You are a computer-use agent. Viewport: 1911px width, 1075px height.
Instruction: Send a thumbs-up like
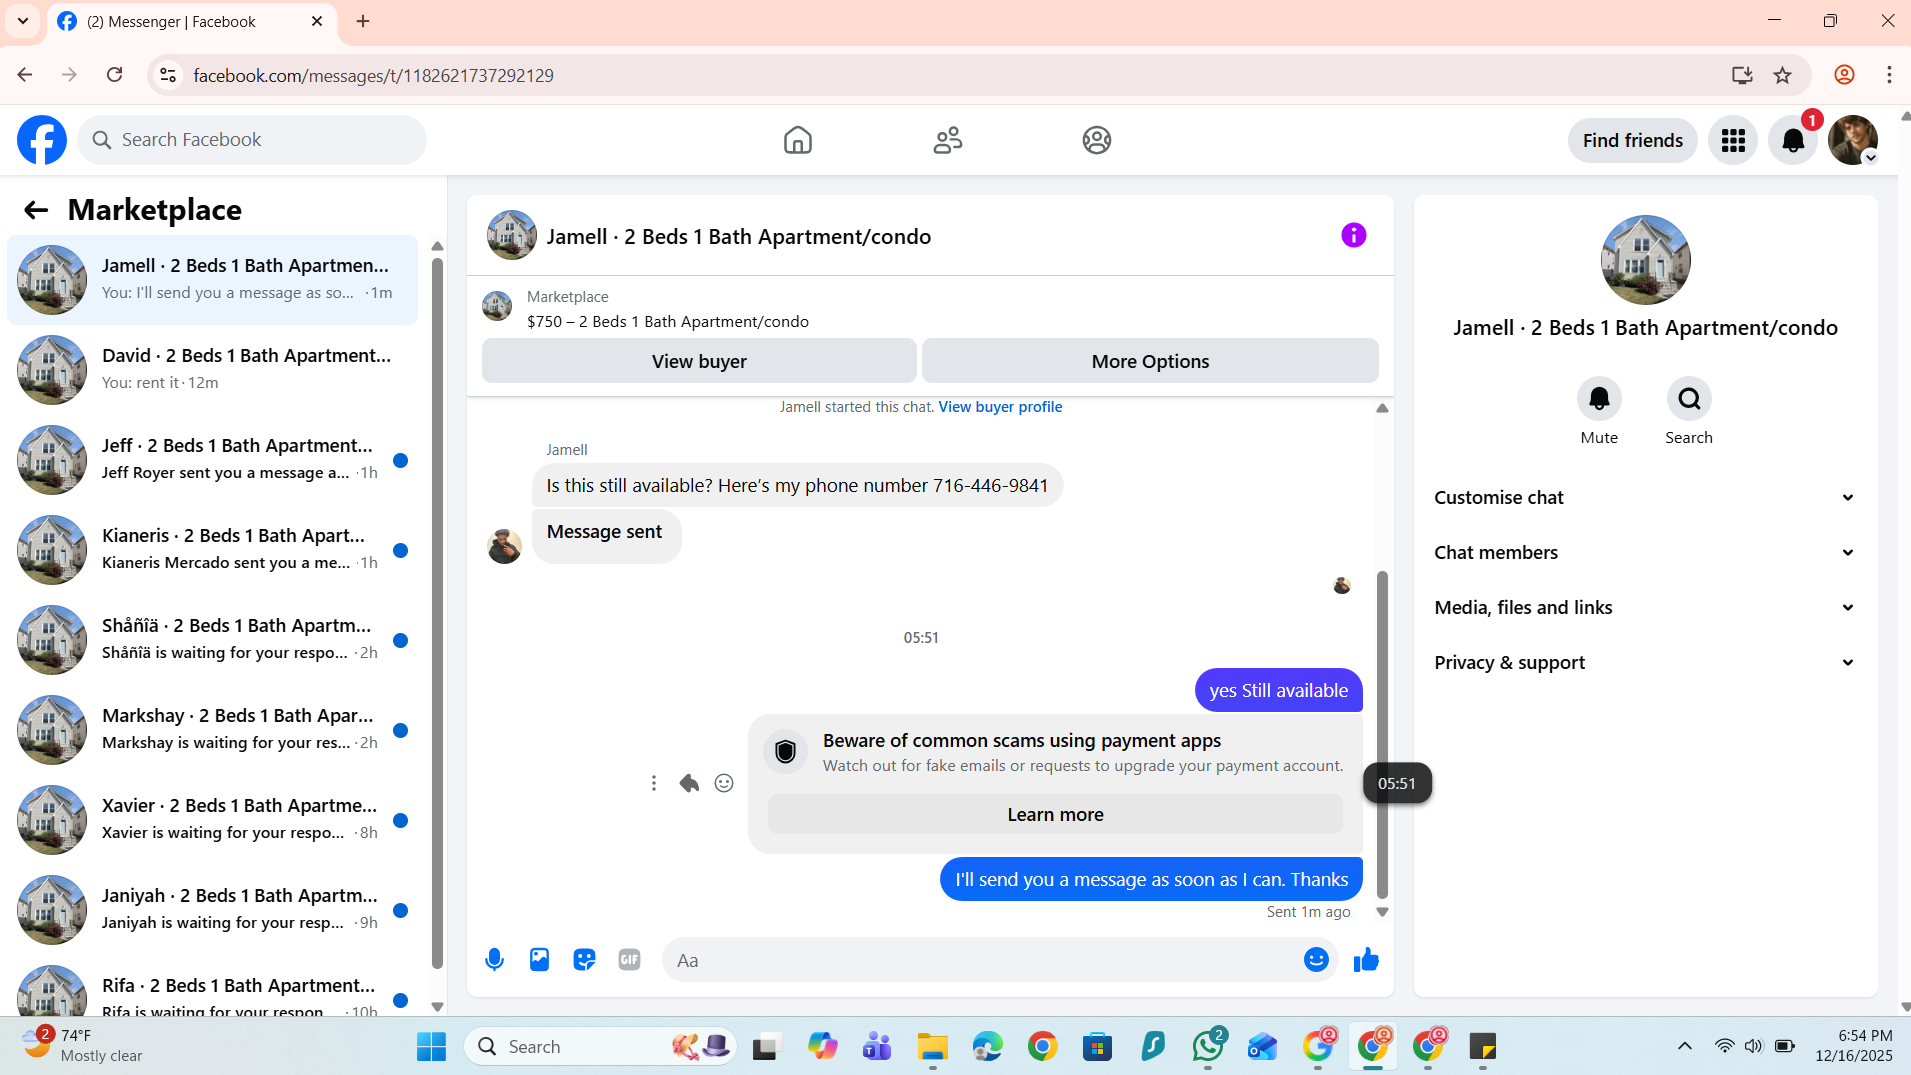tap(1366, 960)
